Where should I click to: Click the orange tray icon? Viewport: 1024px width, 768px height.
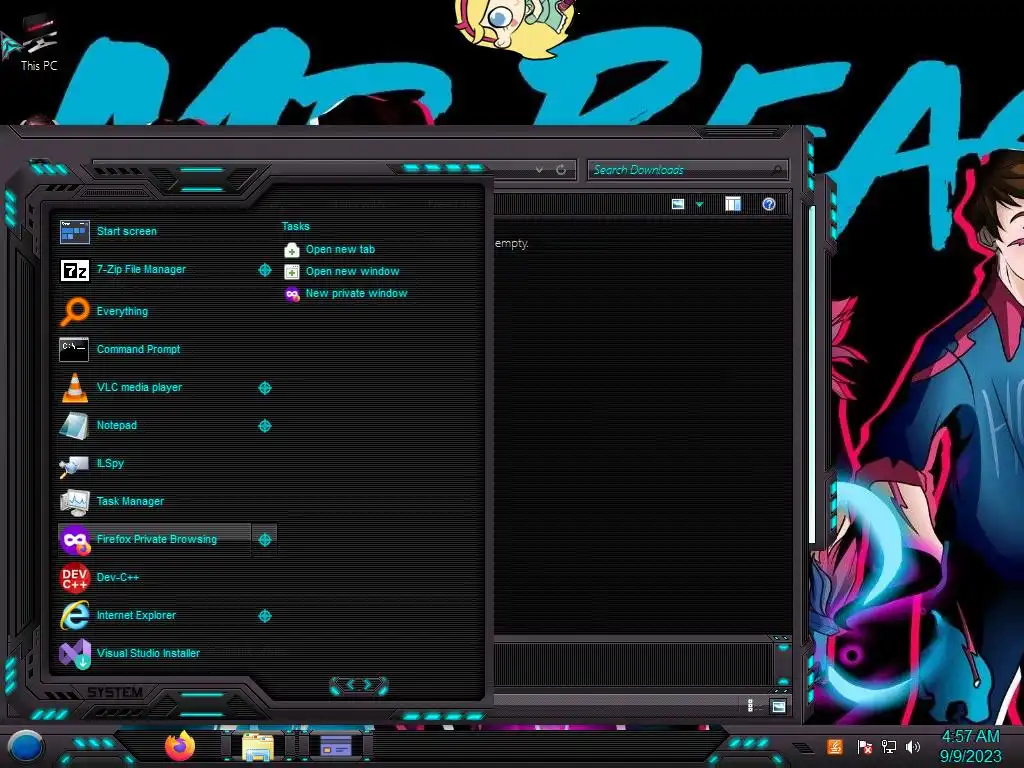click(835, 746)
